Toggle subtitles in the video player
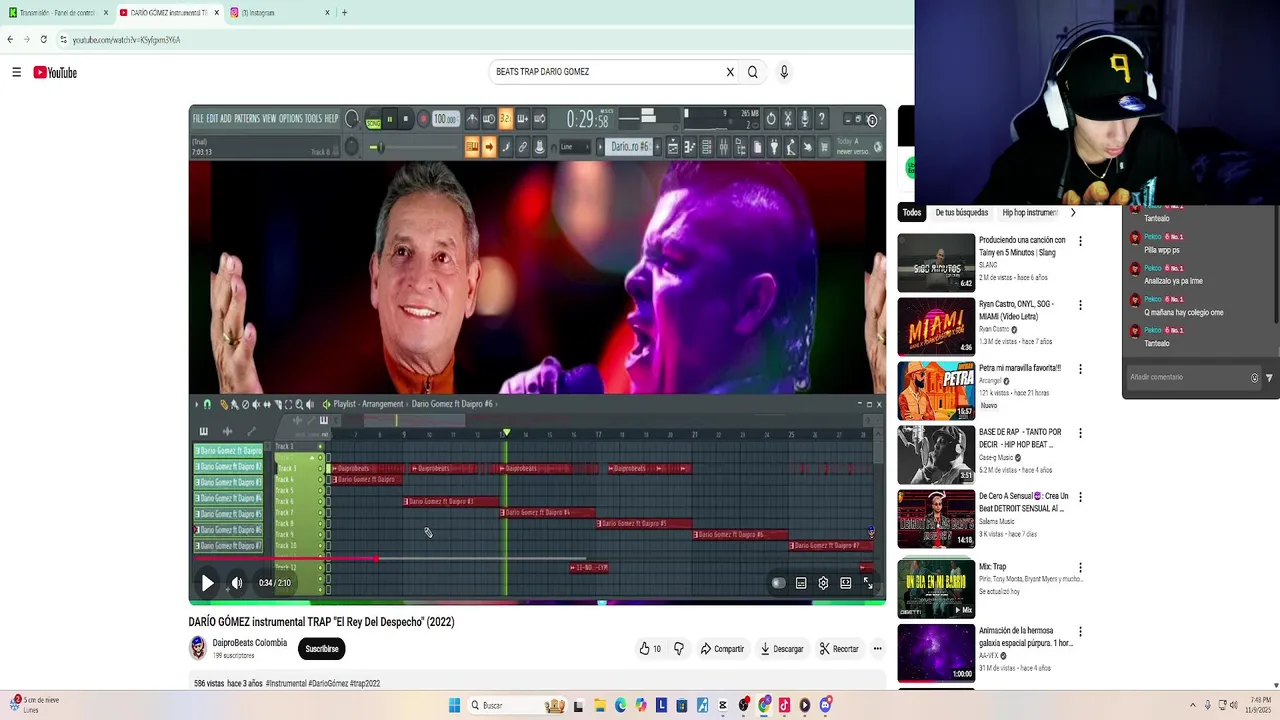The image size is (1280, 720). click(801, 583)
